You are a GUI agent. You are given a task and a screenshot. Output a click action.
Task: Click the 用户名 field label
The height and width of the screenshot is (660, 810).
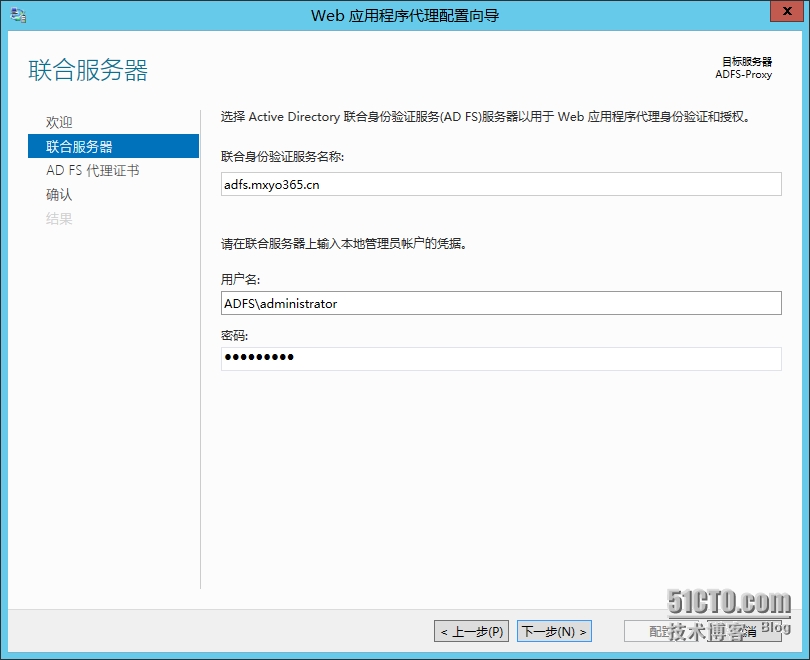click(x=240, y=279)
